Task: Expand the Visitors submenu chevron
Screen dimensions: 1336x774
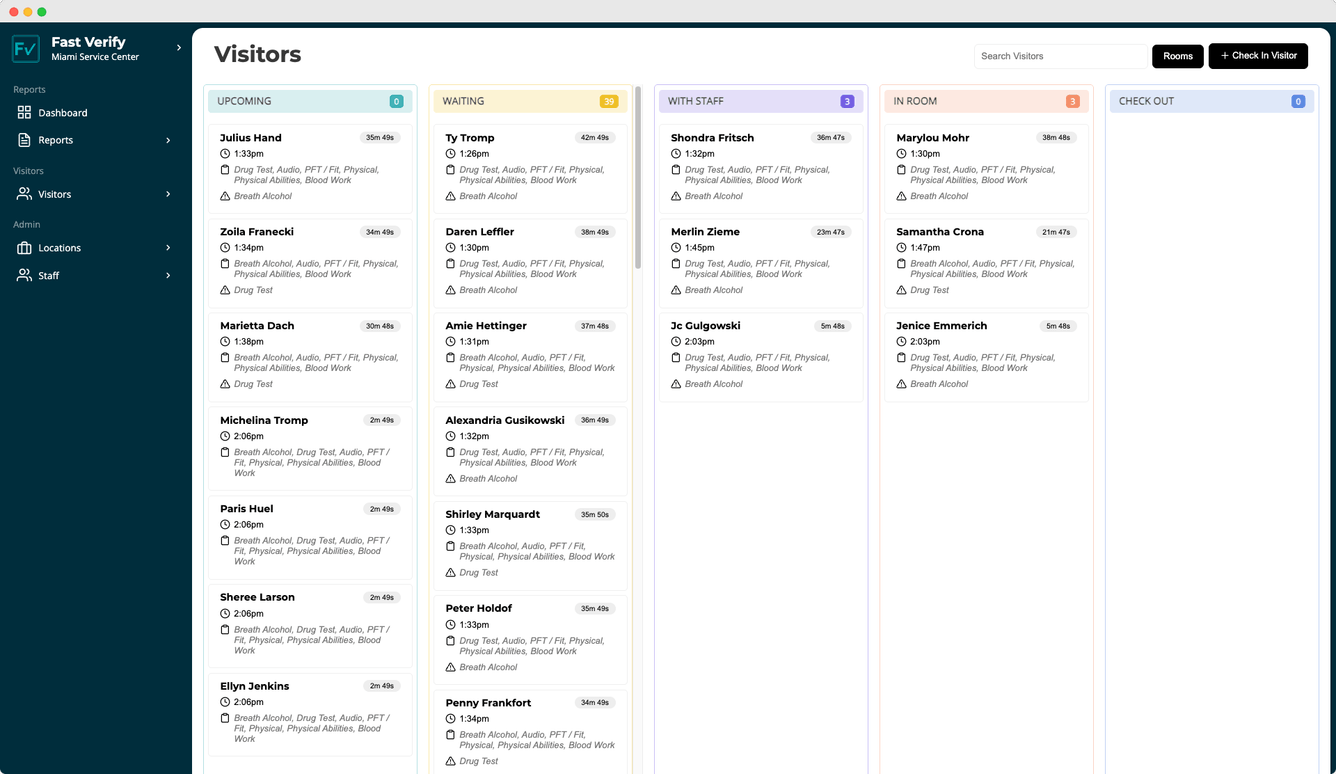Action: (x=168, y=194)
